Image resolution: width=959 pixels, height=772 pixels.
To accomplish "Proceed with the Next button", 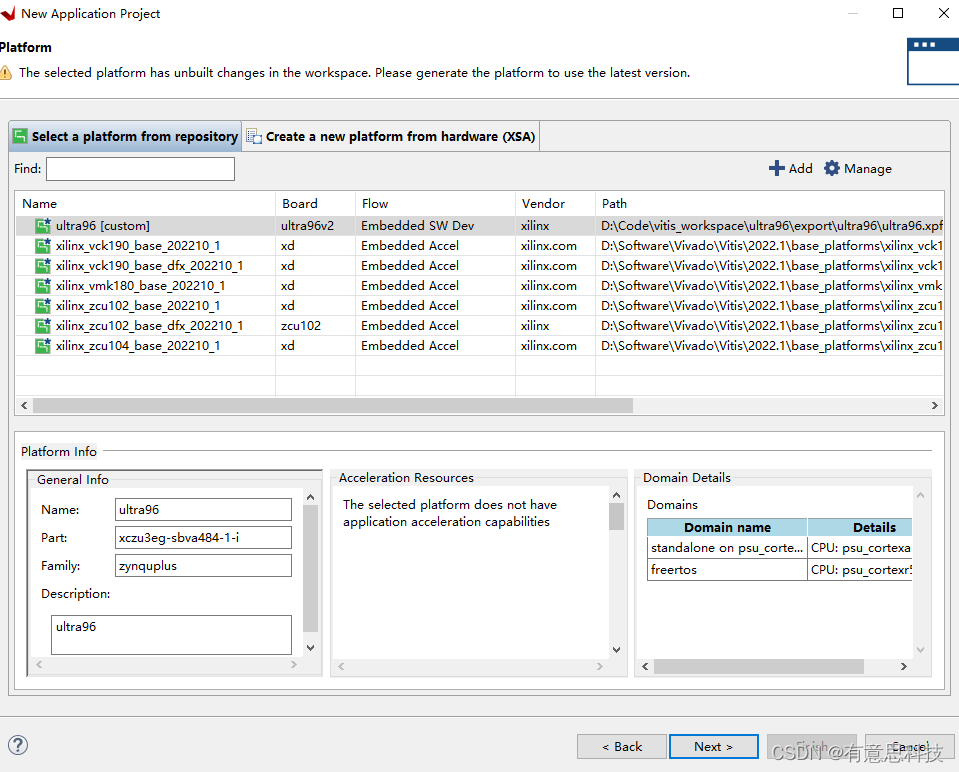I will tap(714, 747).
